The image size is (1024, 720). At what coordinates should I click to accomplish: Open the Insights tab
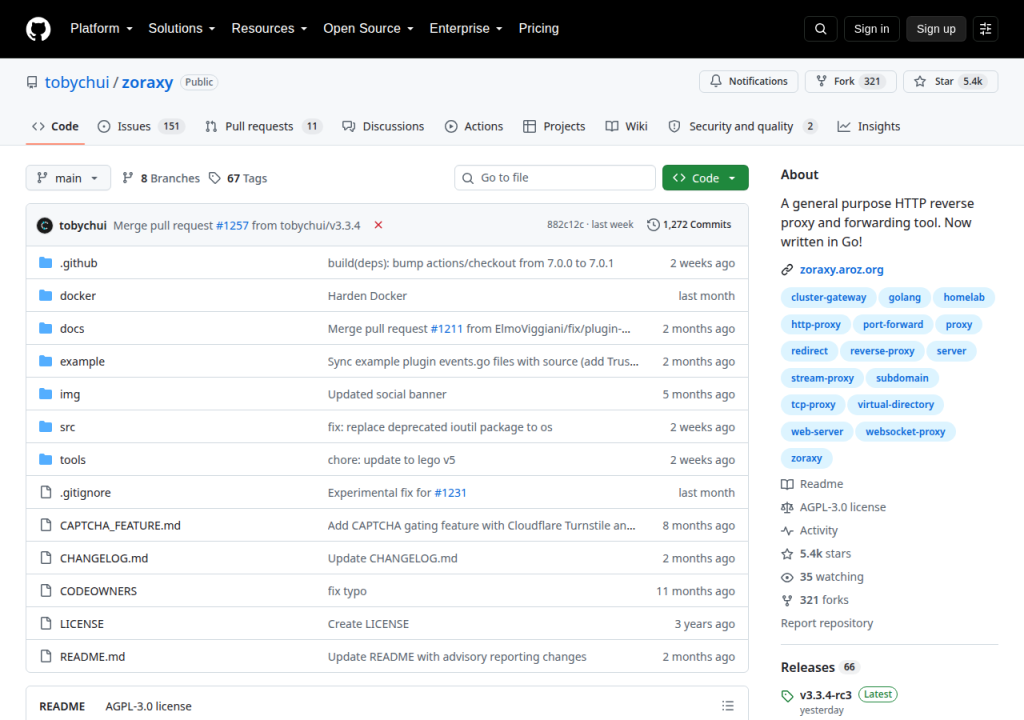click(869, 126)
